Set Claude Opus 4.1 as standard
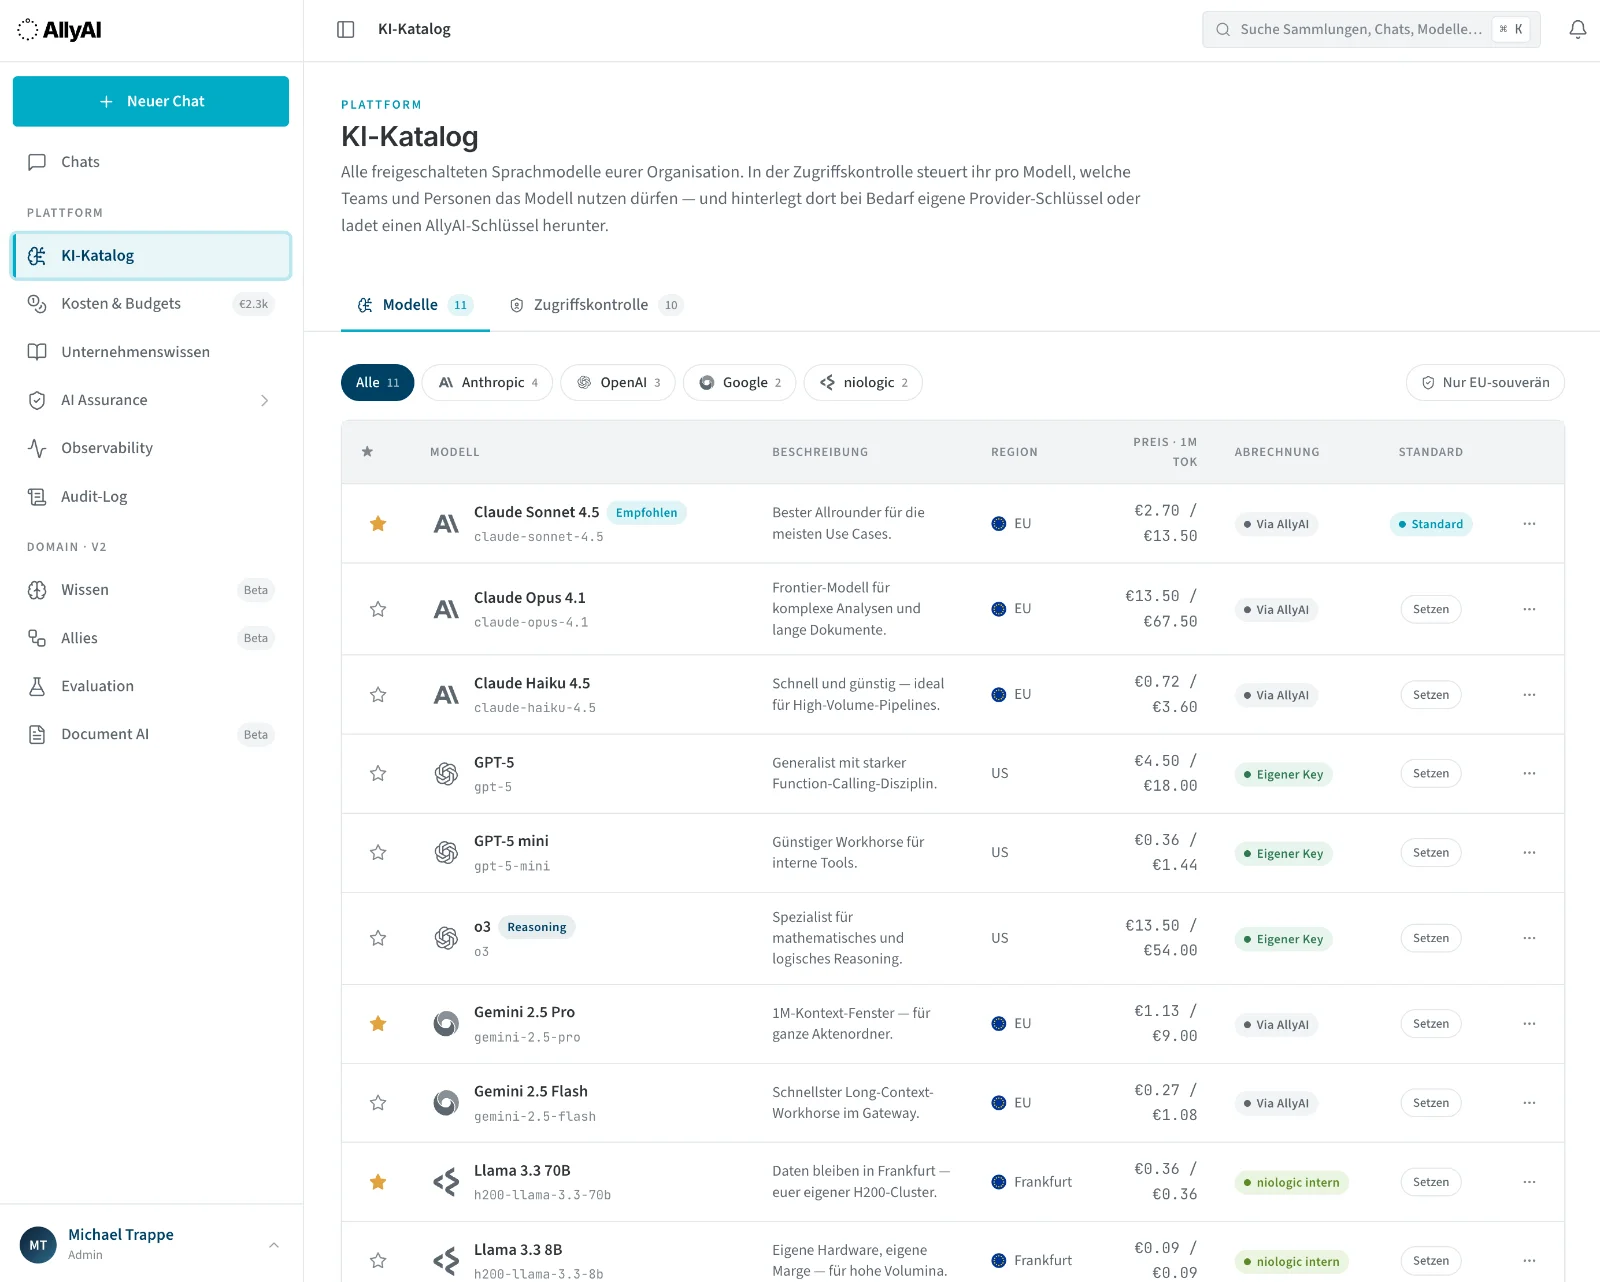The height and width of the screenshot is (1282, 1600). point(1431,609)
